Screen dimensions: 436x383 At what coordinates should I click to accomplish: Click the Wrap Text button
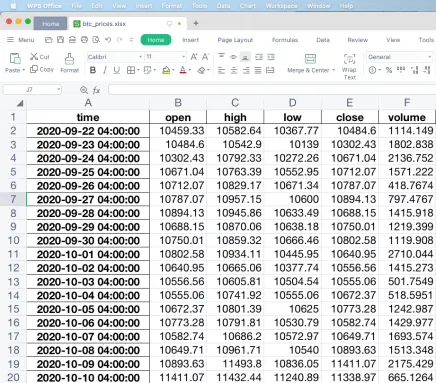[349, 67]
